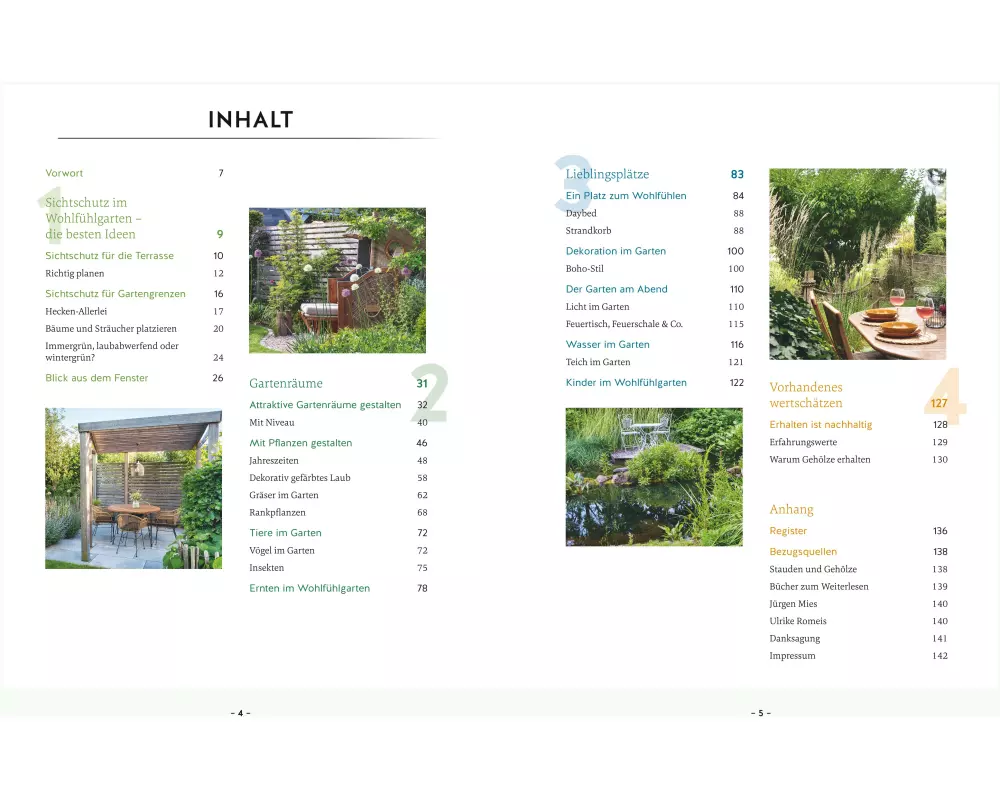The width and height of the screenshot is (1000, 800).
Task: Open the 'Sichtschutz für die Terrasse' section
Action: click(x=109, y=256)
